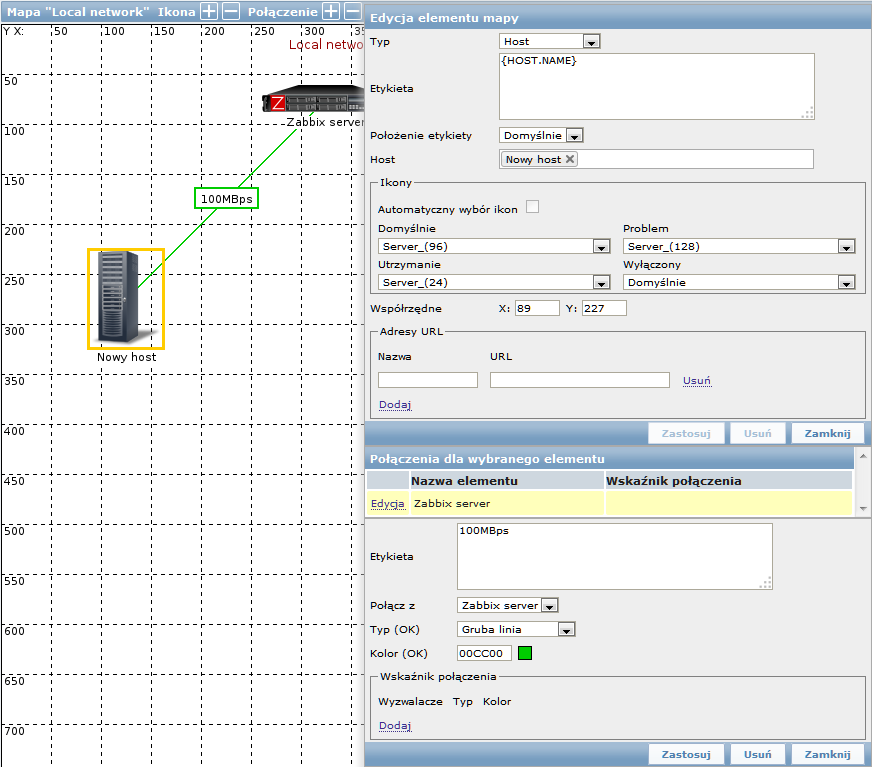Image resolution: width=872 pixels, height=767 pixels.
Task: Remove connection with Połączenie minus icon
Action: [353, 11]
